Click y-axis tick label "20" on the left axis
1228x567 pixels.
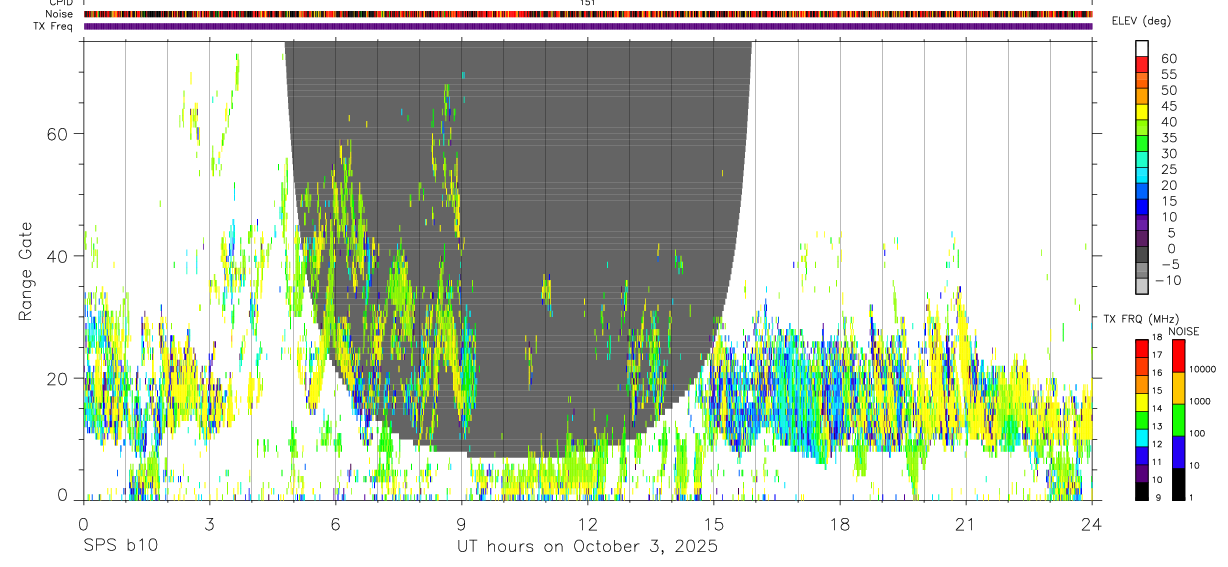click(59, 378)
